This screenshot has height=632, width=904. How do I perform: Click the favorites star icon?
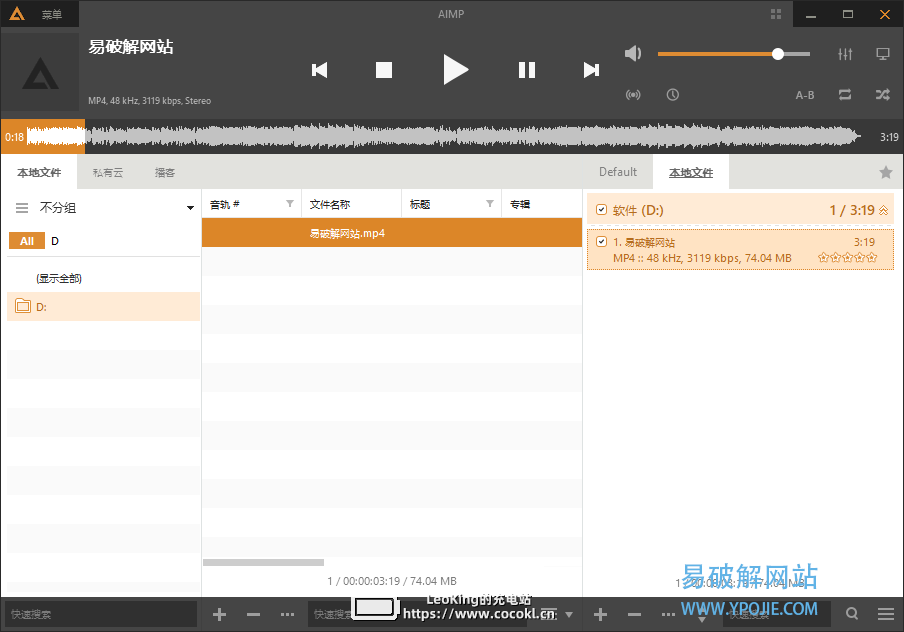(x=886, y=172)
